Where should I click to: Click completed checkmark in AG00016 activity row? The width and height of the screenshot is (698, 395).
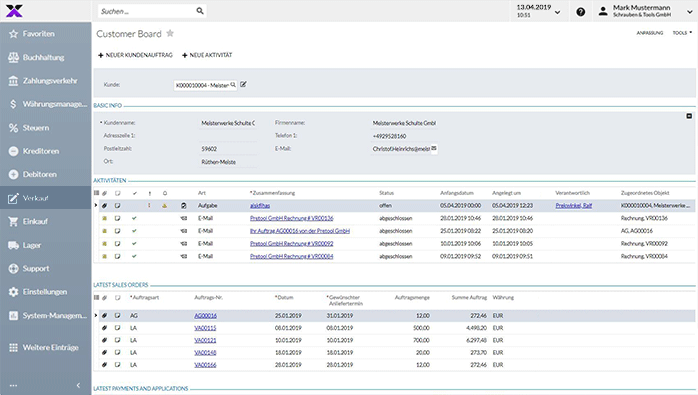click(x=134, y=231)
